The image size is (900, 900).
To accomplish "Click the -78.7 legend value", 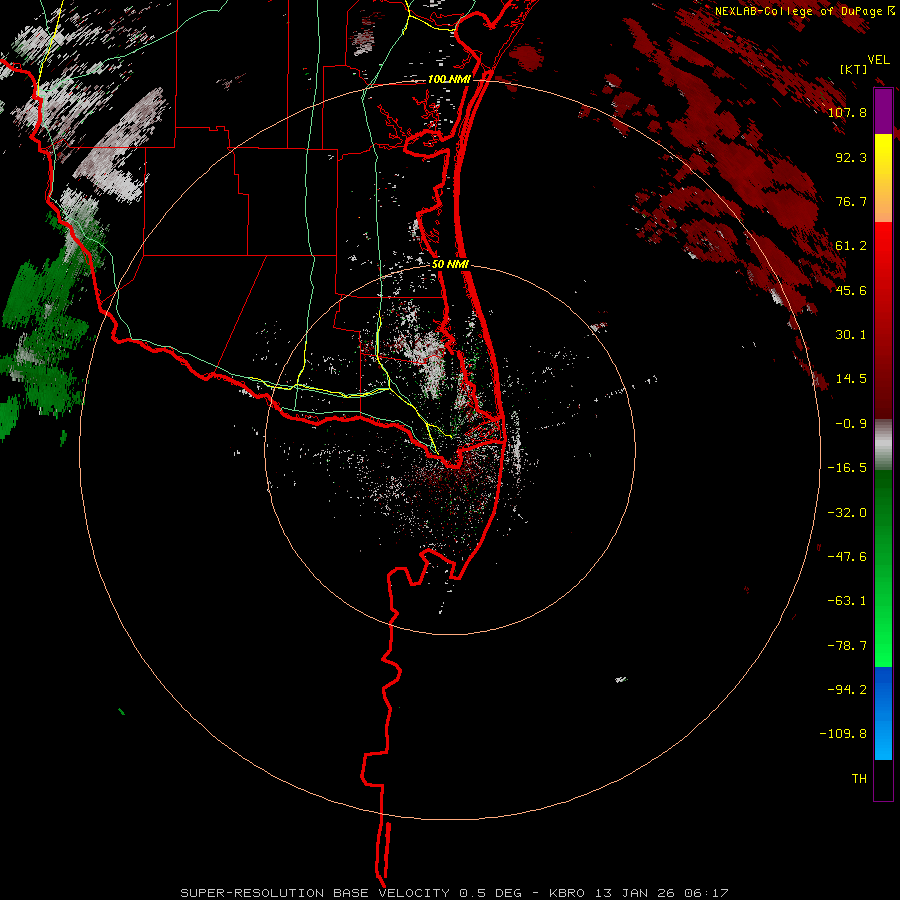I will (847, 646).
